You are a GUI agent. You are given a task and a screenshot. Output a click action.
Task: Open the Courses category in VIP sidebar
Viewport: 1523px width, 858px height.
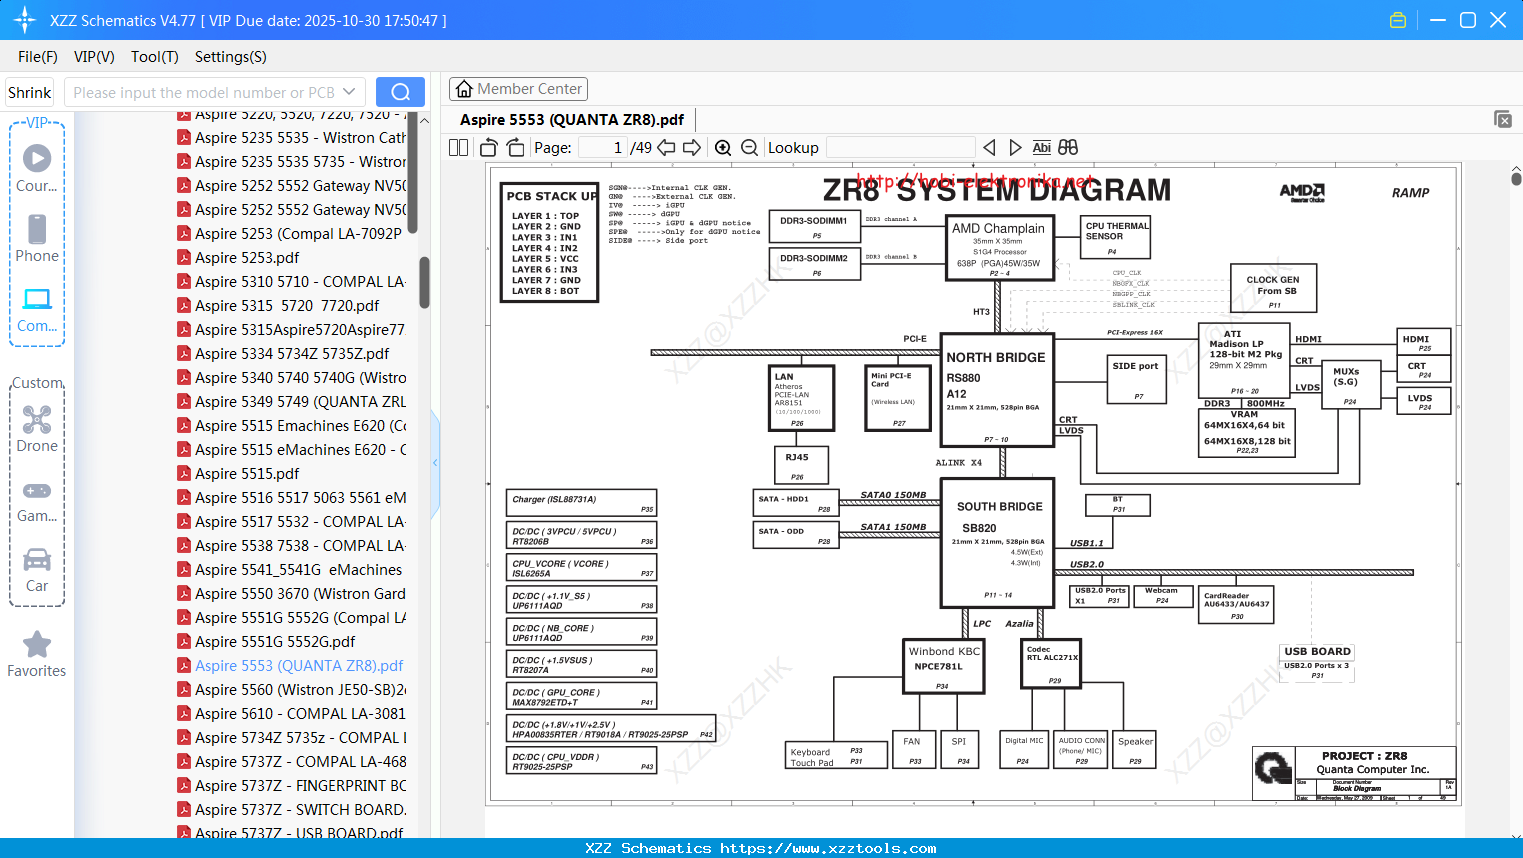37,169
